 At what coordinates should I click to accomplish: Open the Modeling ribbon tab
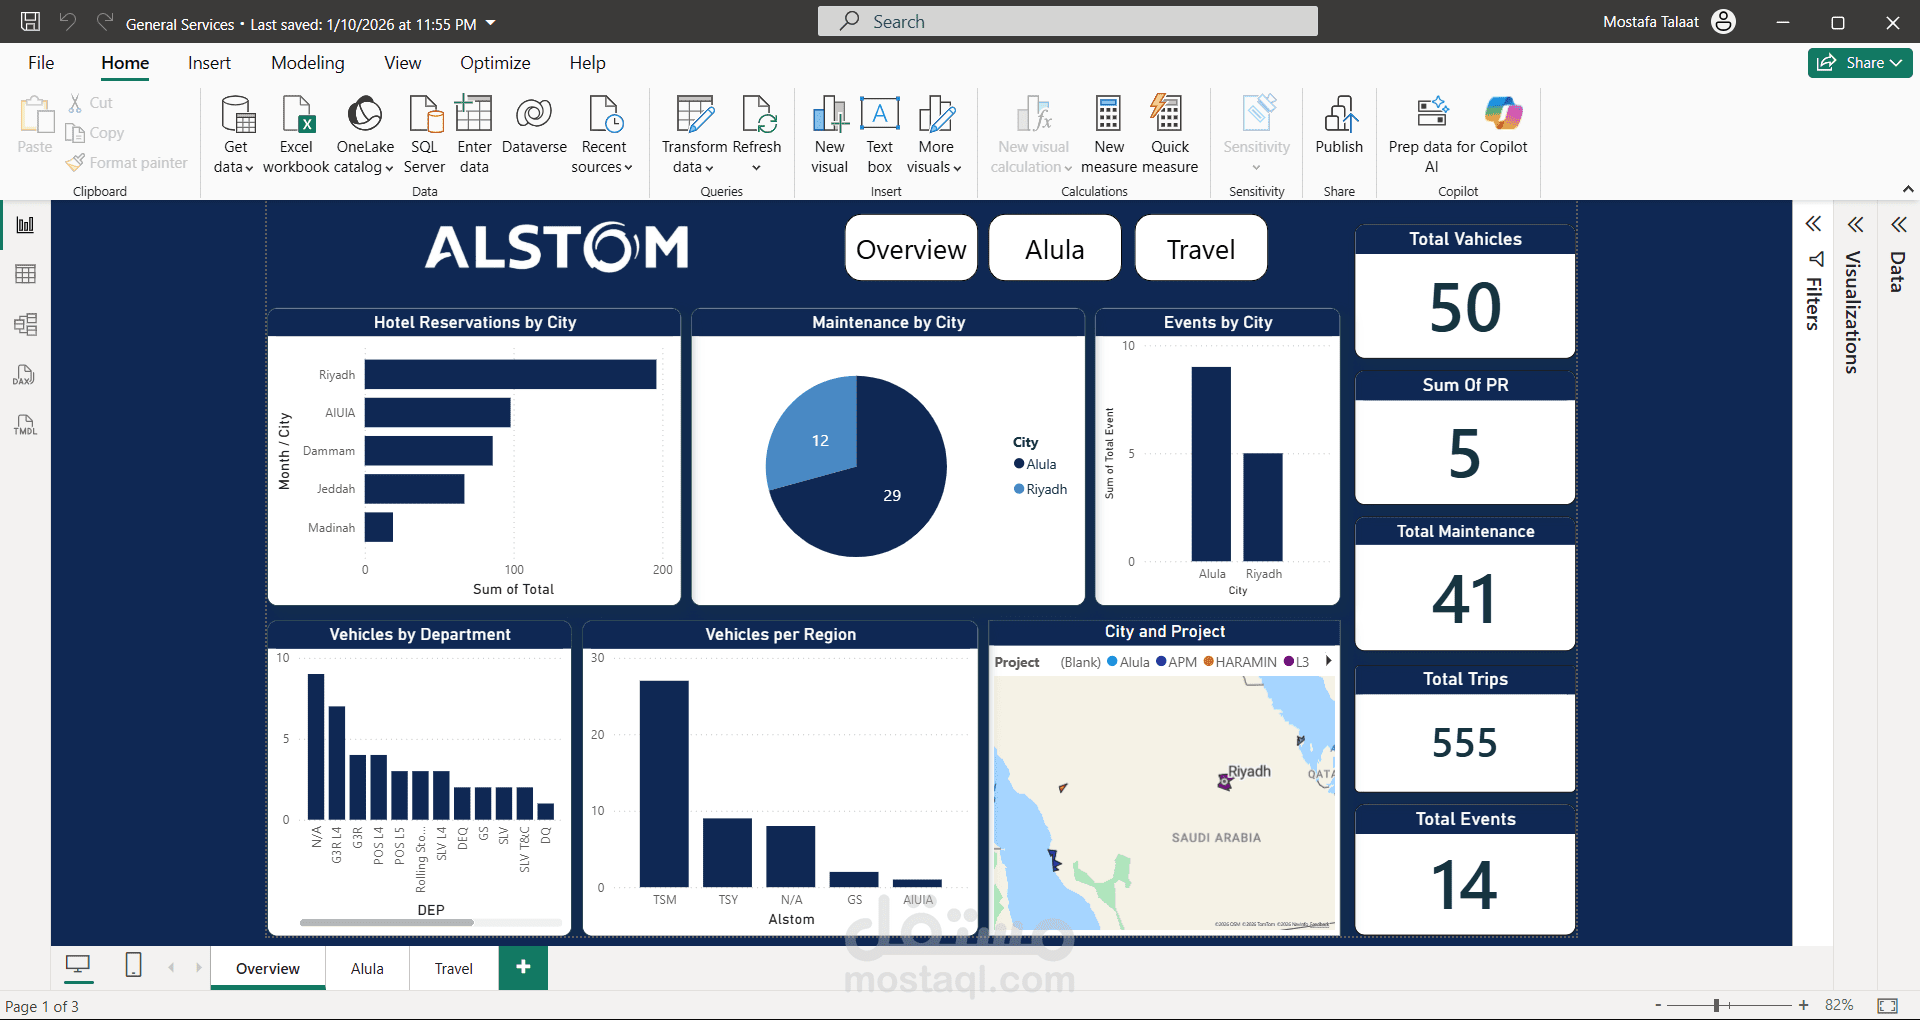point(308,63)
